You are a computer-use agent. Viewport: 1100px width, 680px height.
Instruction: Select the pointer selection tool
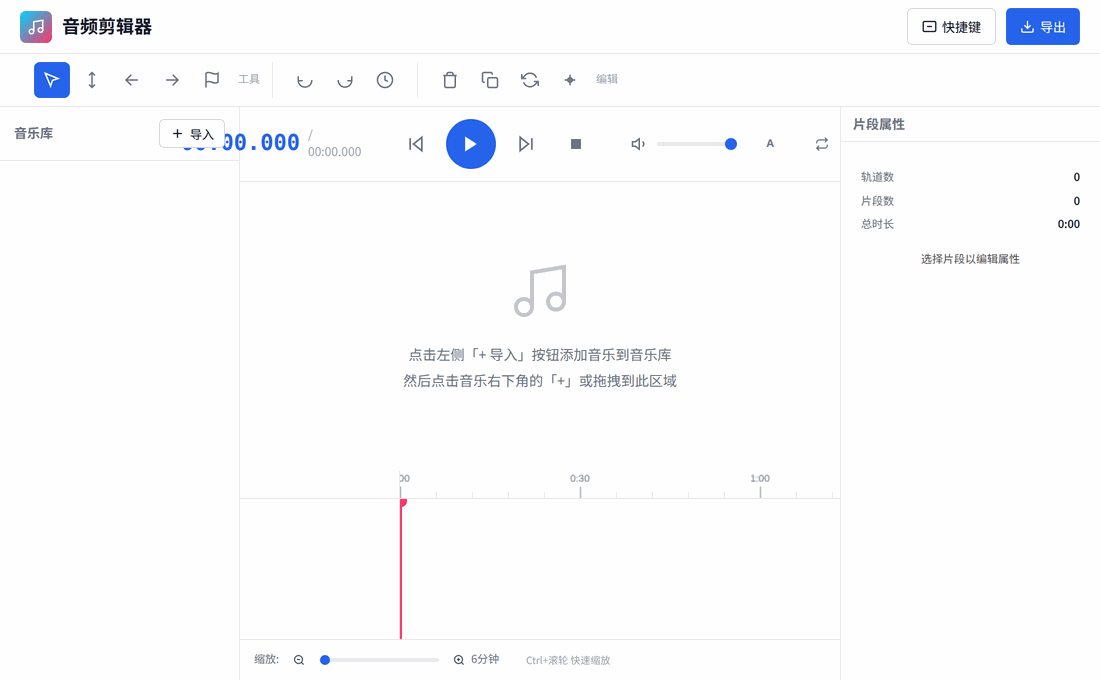click(52, 80)
